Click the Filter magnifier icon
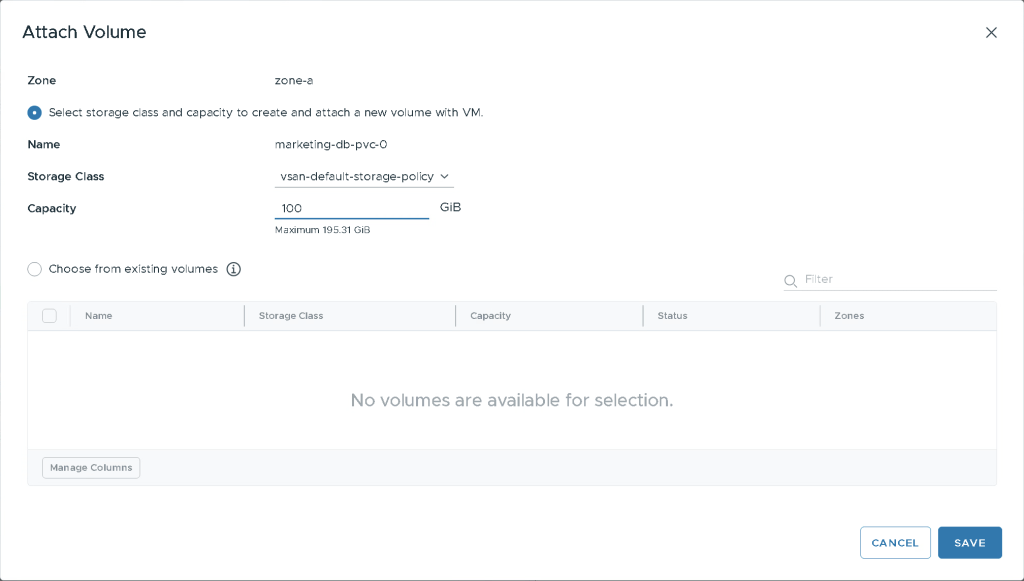Viewport: 1024px width, 581px height. (x=791, y=280)
